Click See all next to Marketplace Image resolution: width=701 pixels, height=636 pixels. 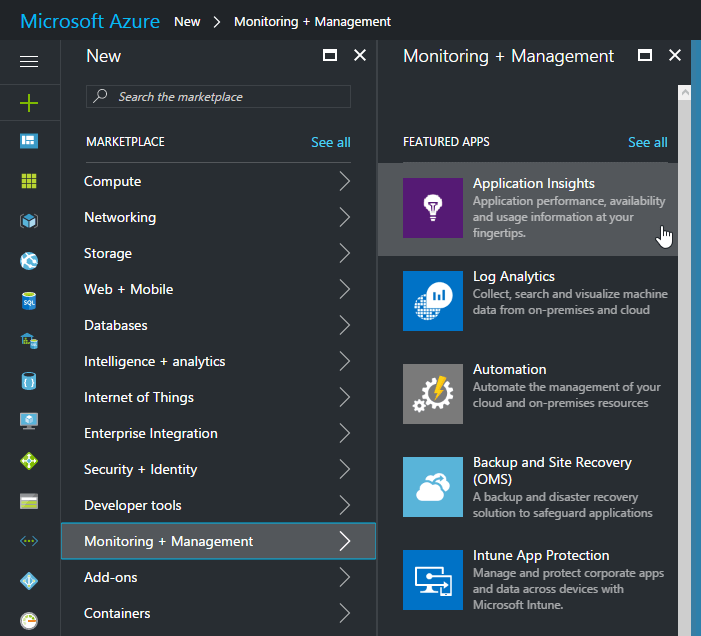tap(330, 142)
